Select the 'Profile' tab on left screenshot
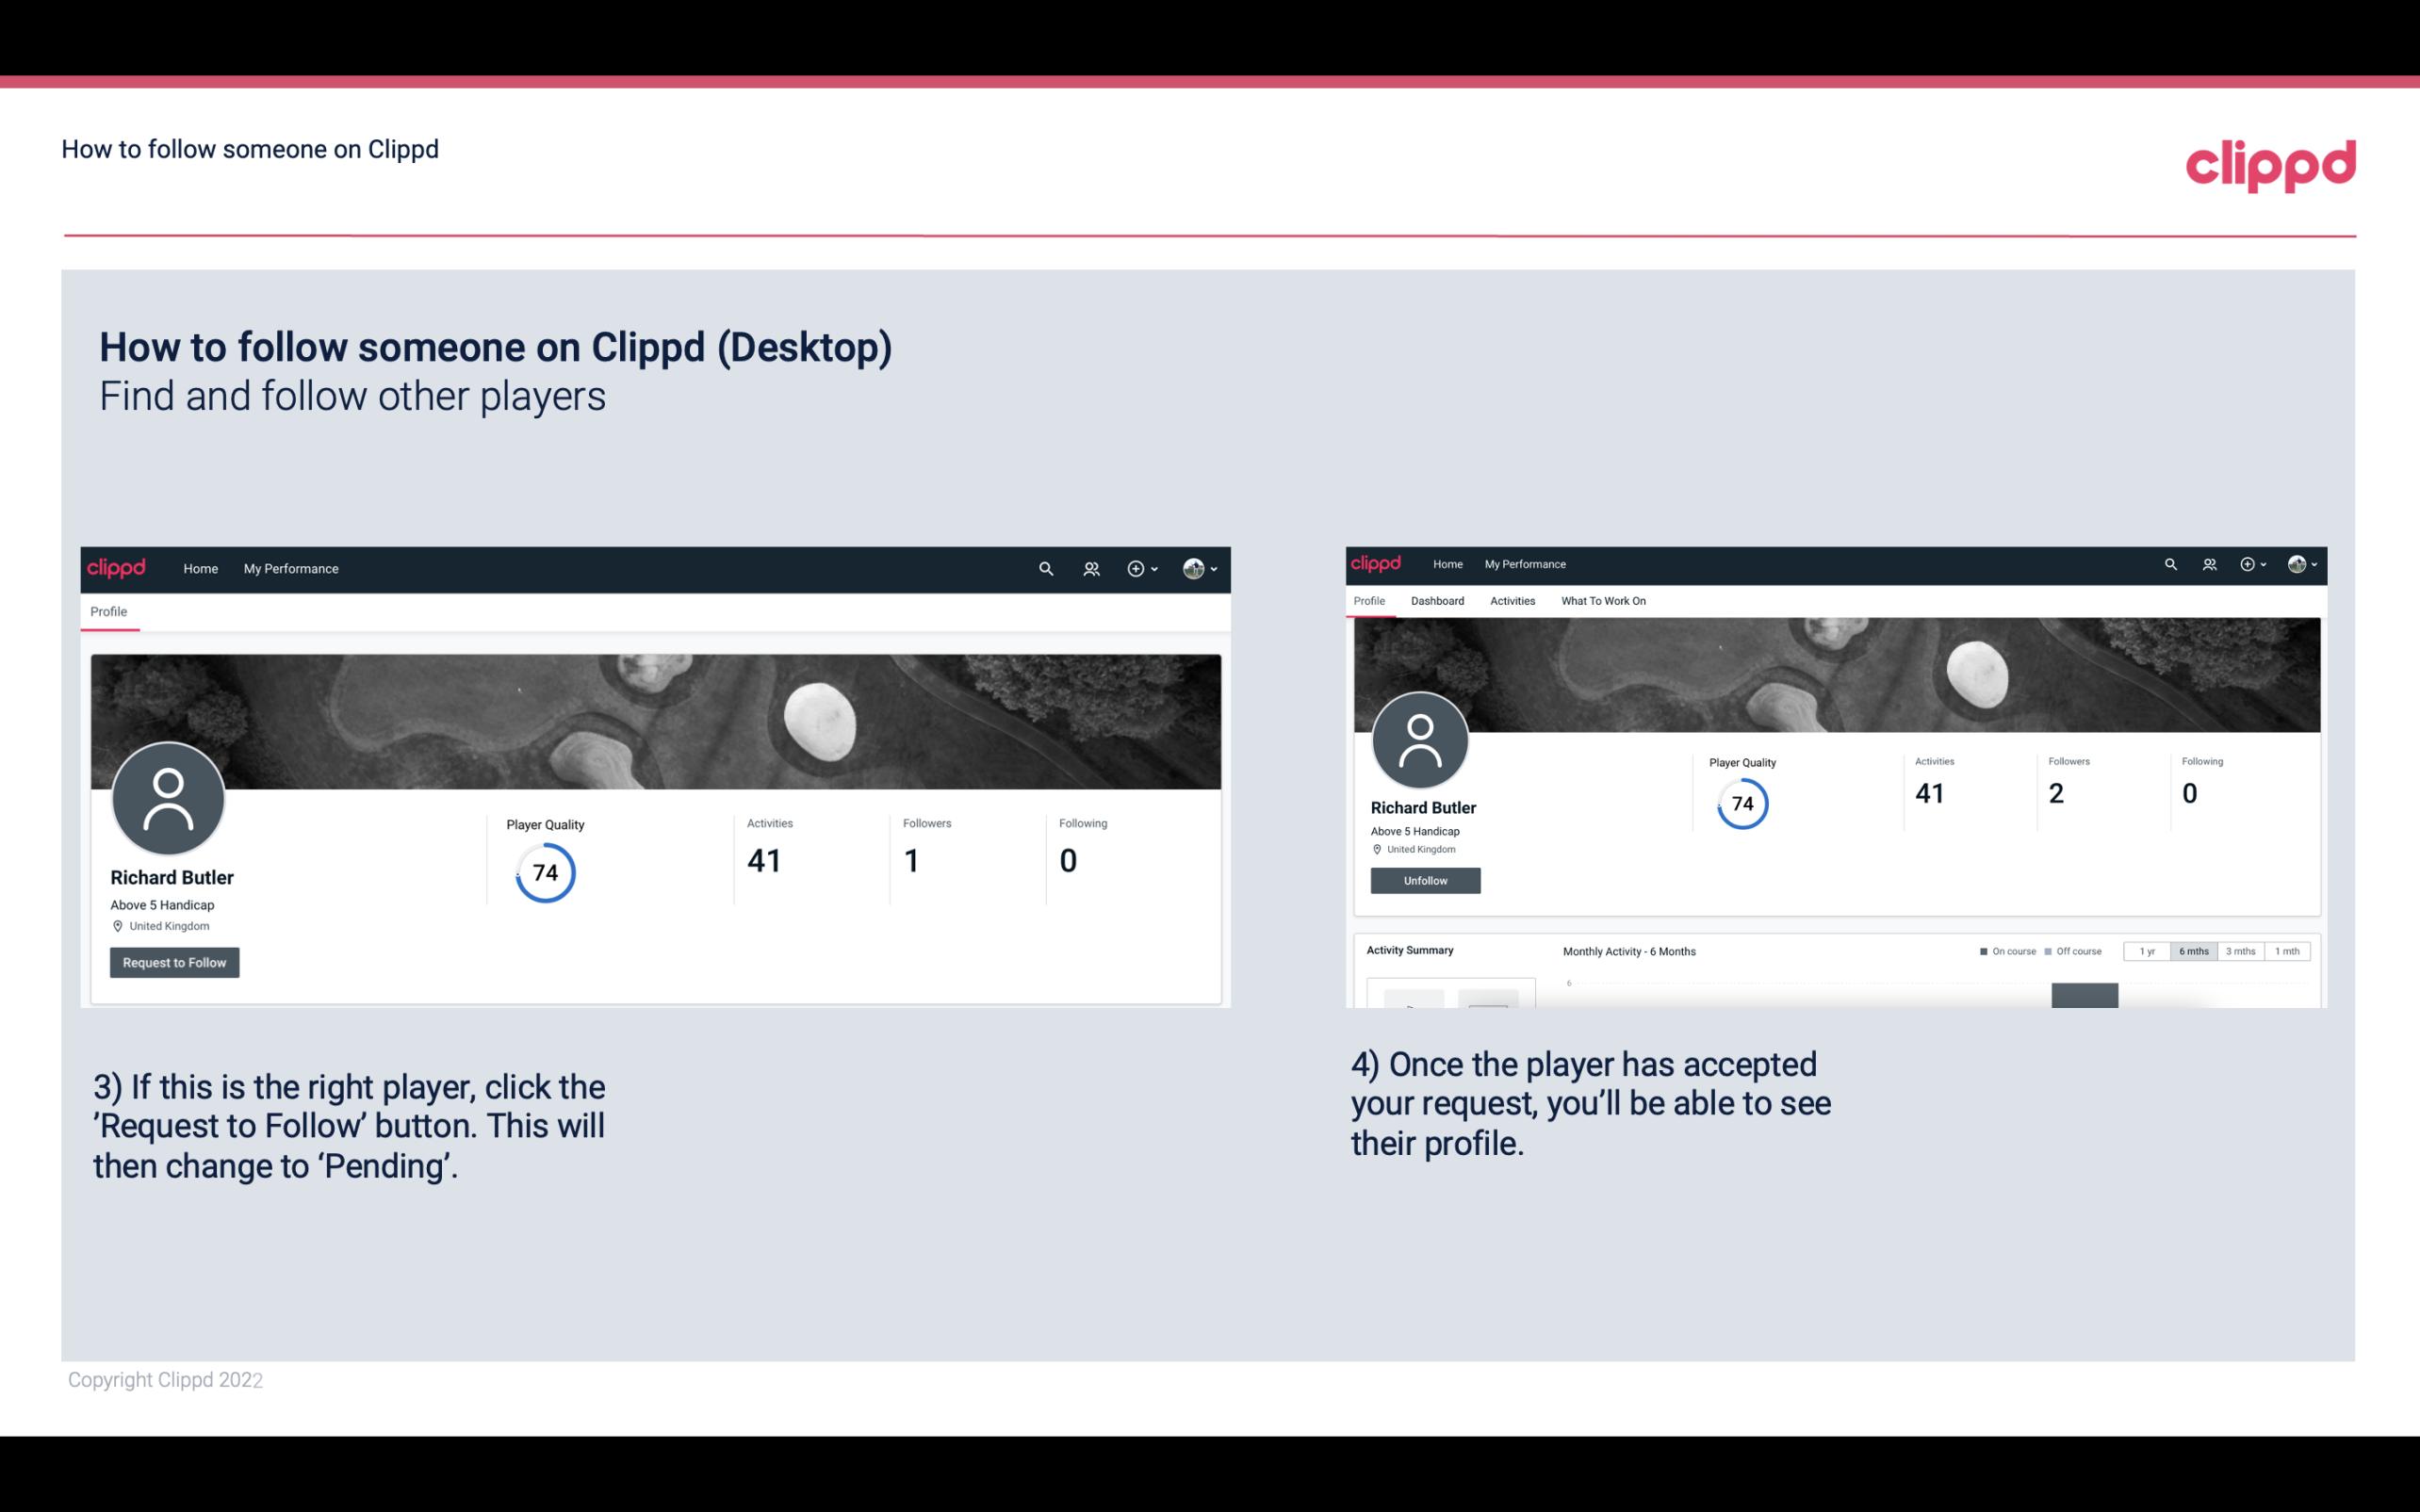This screenshot has width=2420, height=1512. (108, 611)
